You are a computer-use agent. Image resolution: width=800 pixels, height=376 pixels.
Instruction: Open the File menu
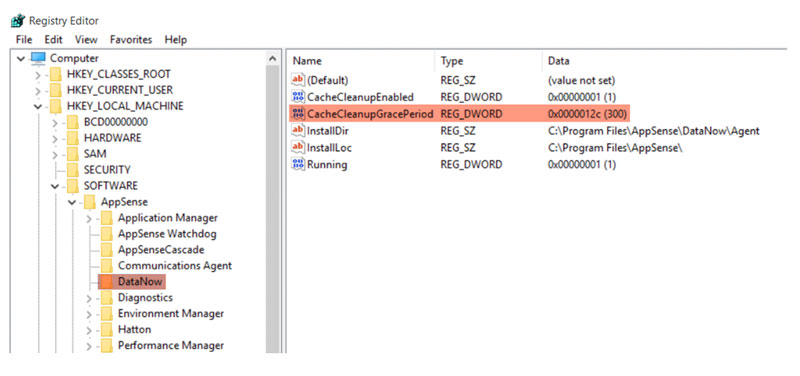pos(24,39)
